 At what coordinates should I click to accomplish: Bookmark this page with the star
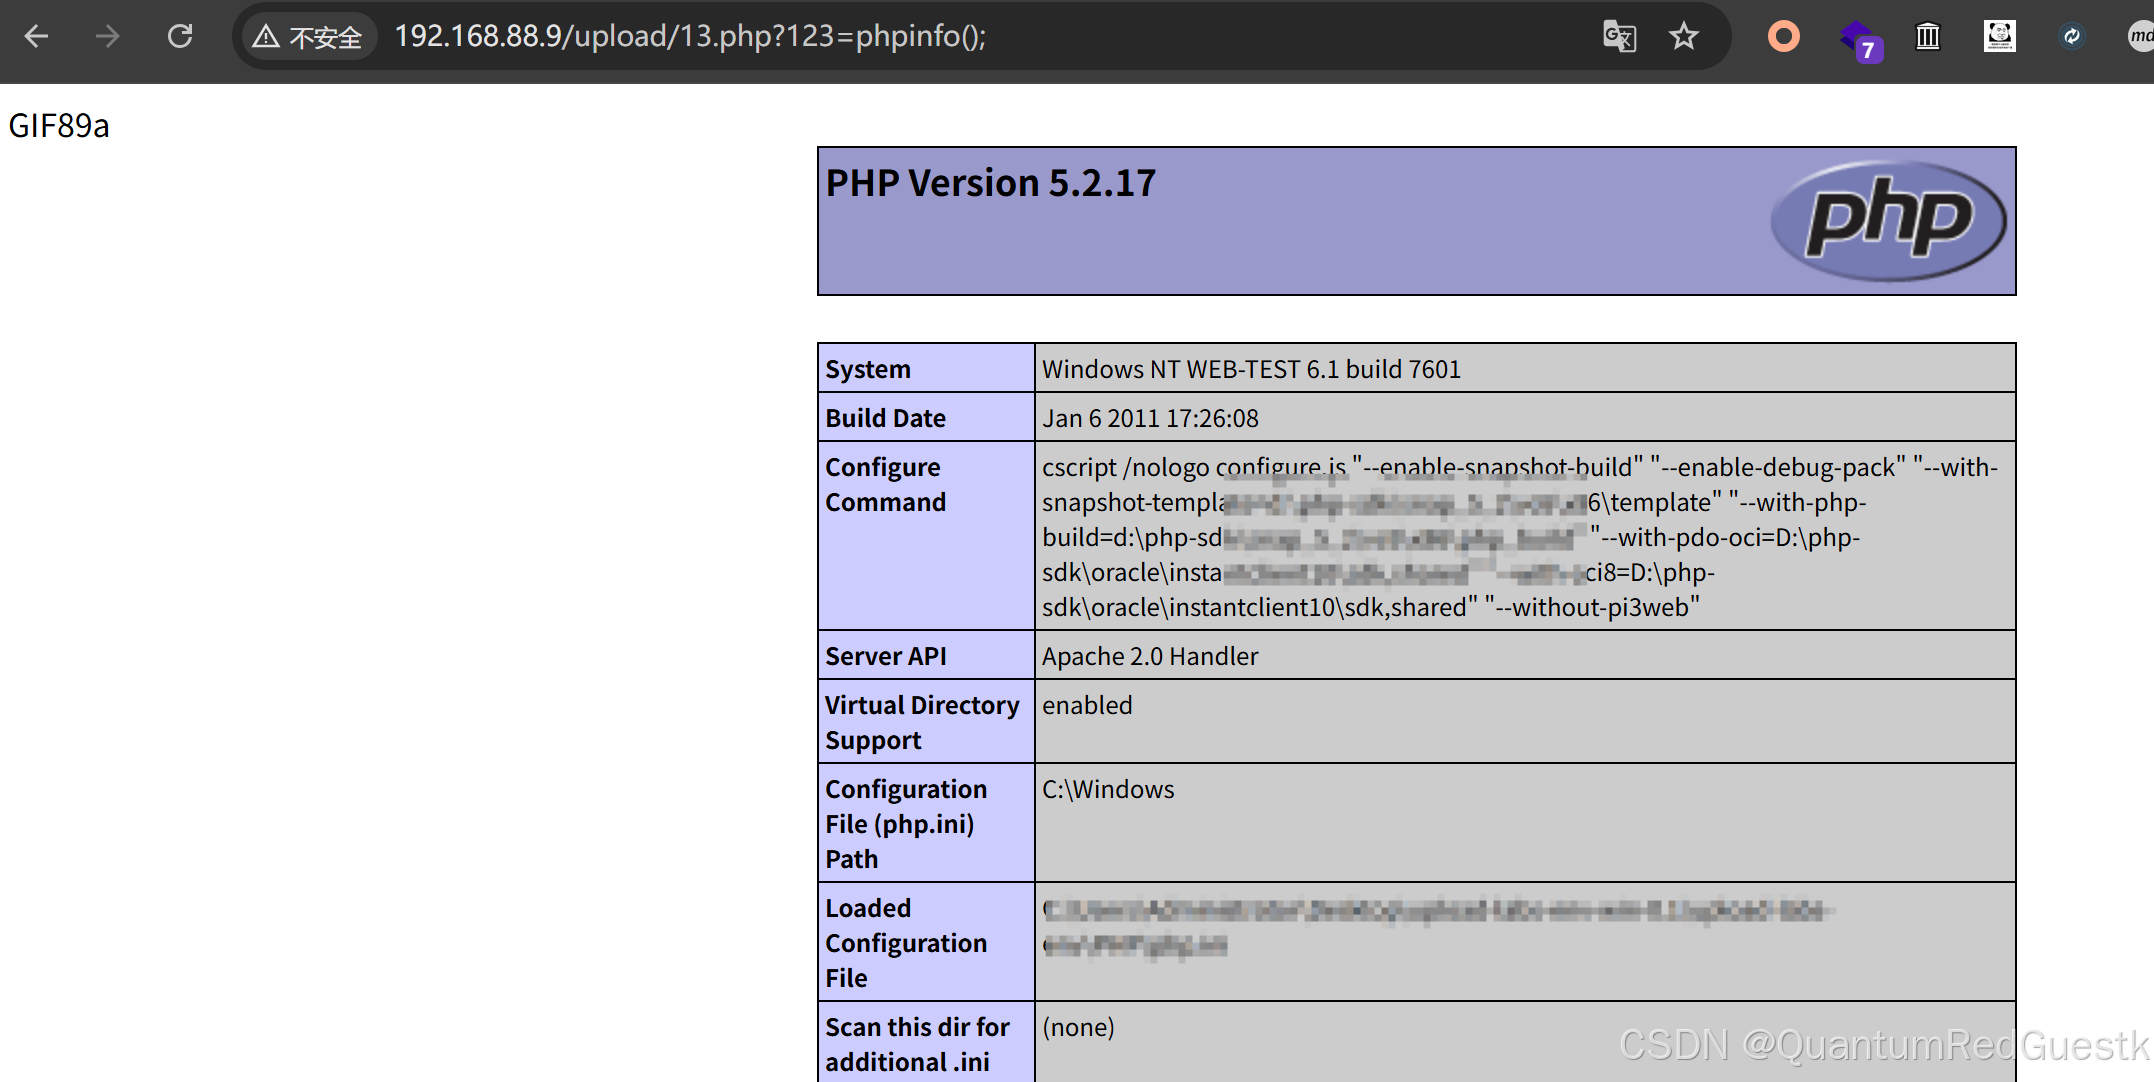click(x=1684, y=37)
